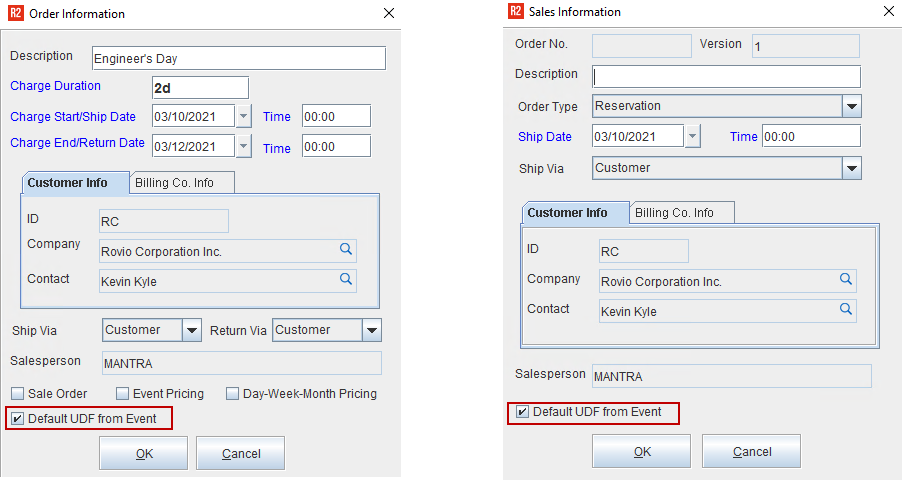Close the Order Information dialog

[388, 13]
